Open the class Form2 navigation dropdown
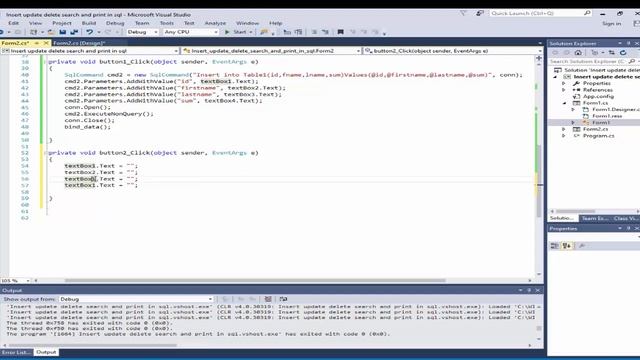 click(x=271, y=51)
